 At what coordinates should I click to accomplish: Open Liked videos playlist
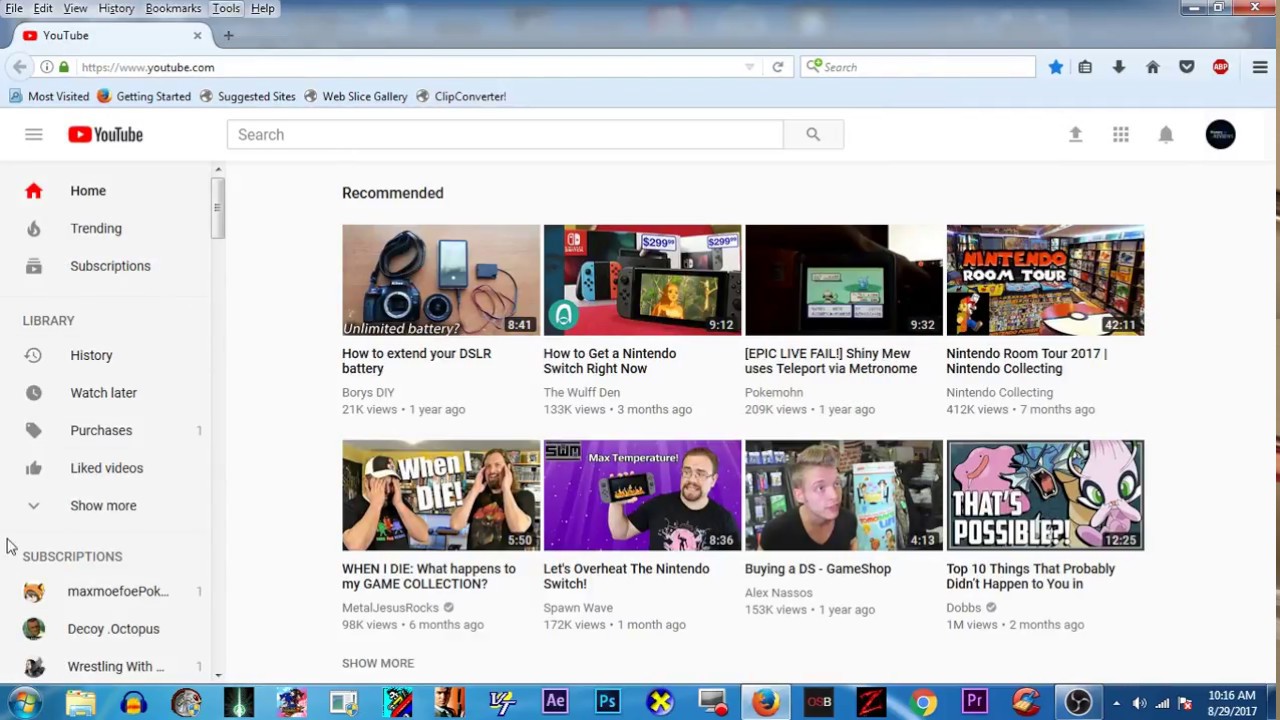coord(105,468)
